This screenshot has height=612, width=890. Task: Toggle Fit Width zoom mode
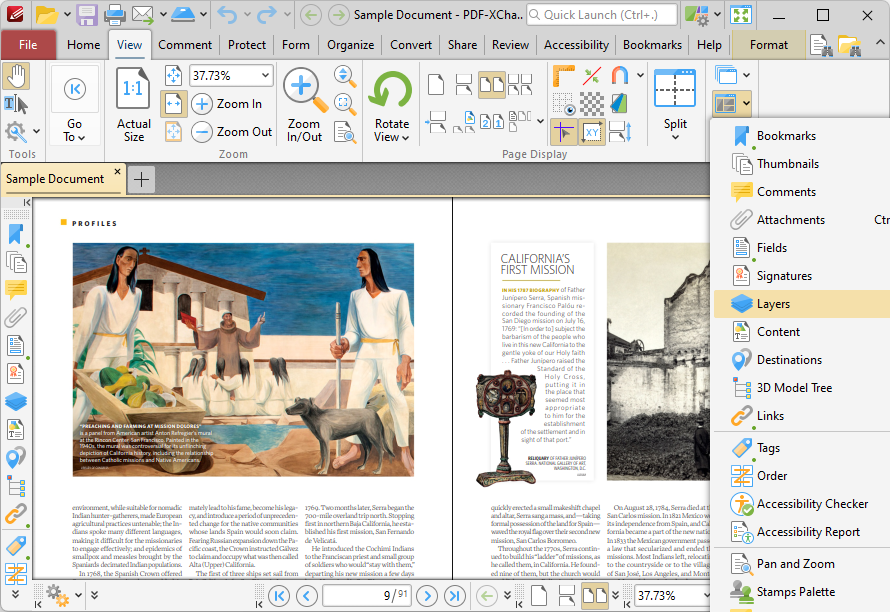[x=173, y=104]
